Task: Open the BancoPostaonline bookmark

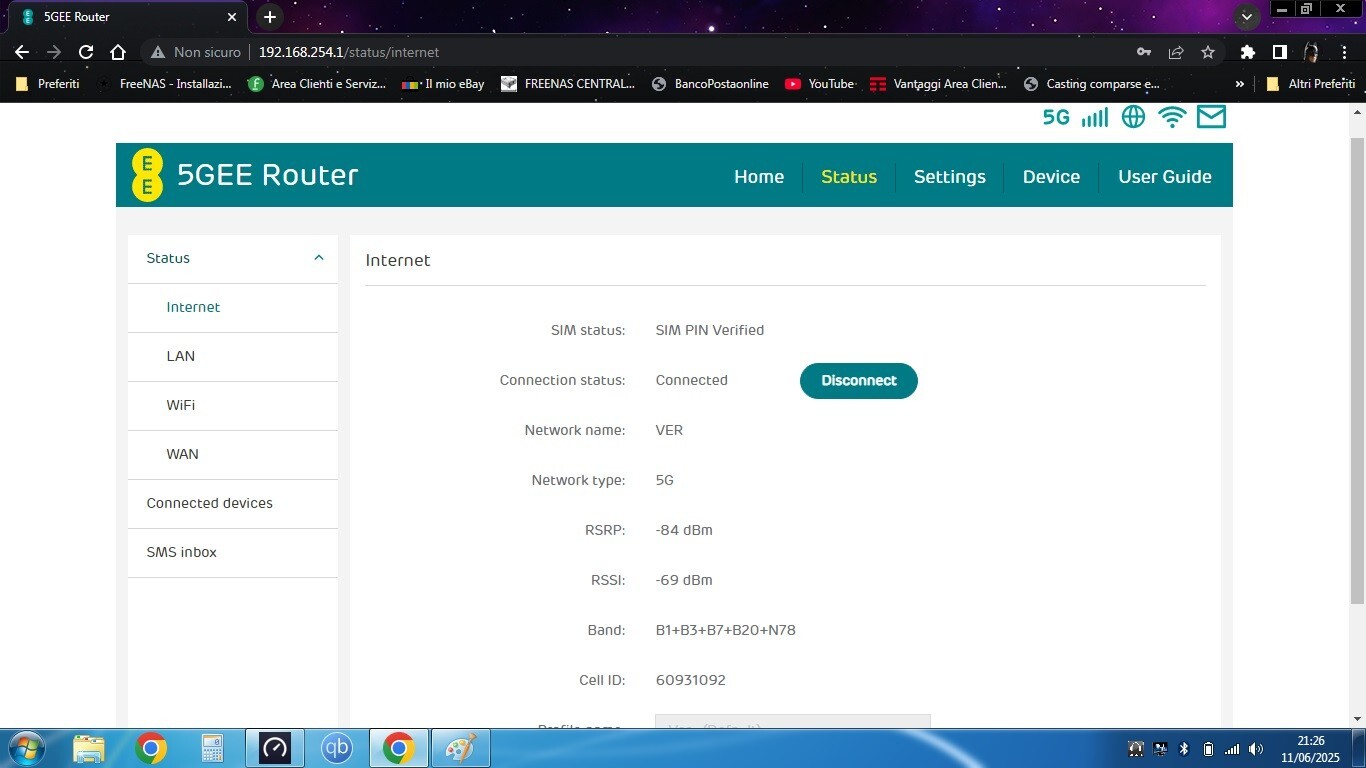Action: (x=710, y=84)
